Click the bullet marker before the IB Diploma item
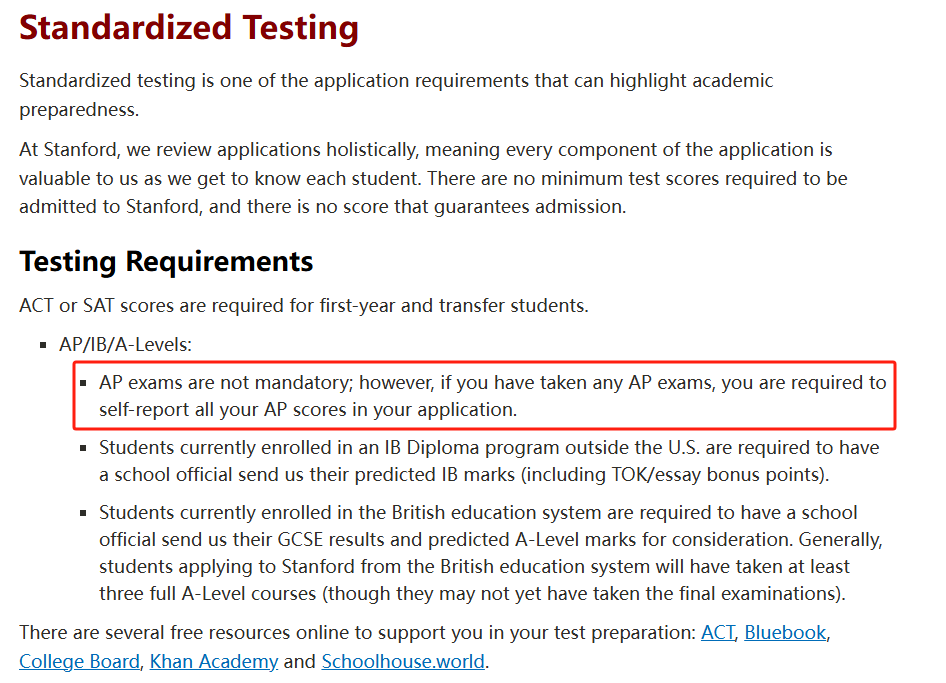Screen dimensions: 946x683 click(x=84, y=448)
